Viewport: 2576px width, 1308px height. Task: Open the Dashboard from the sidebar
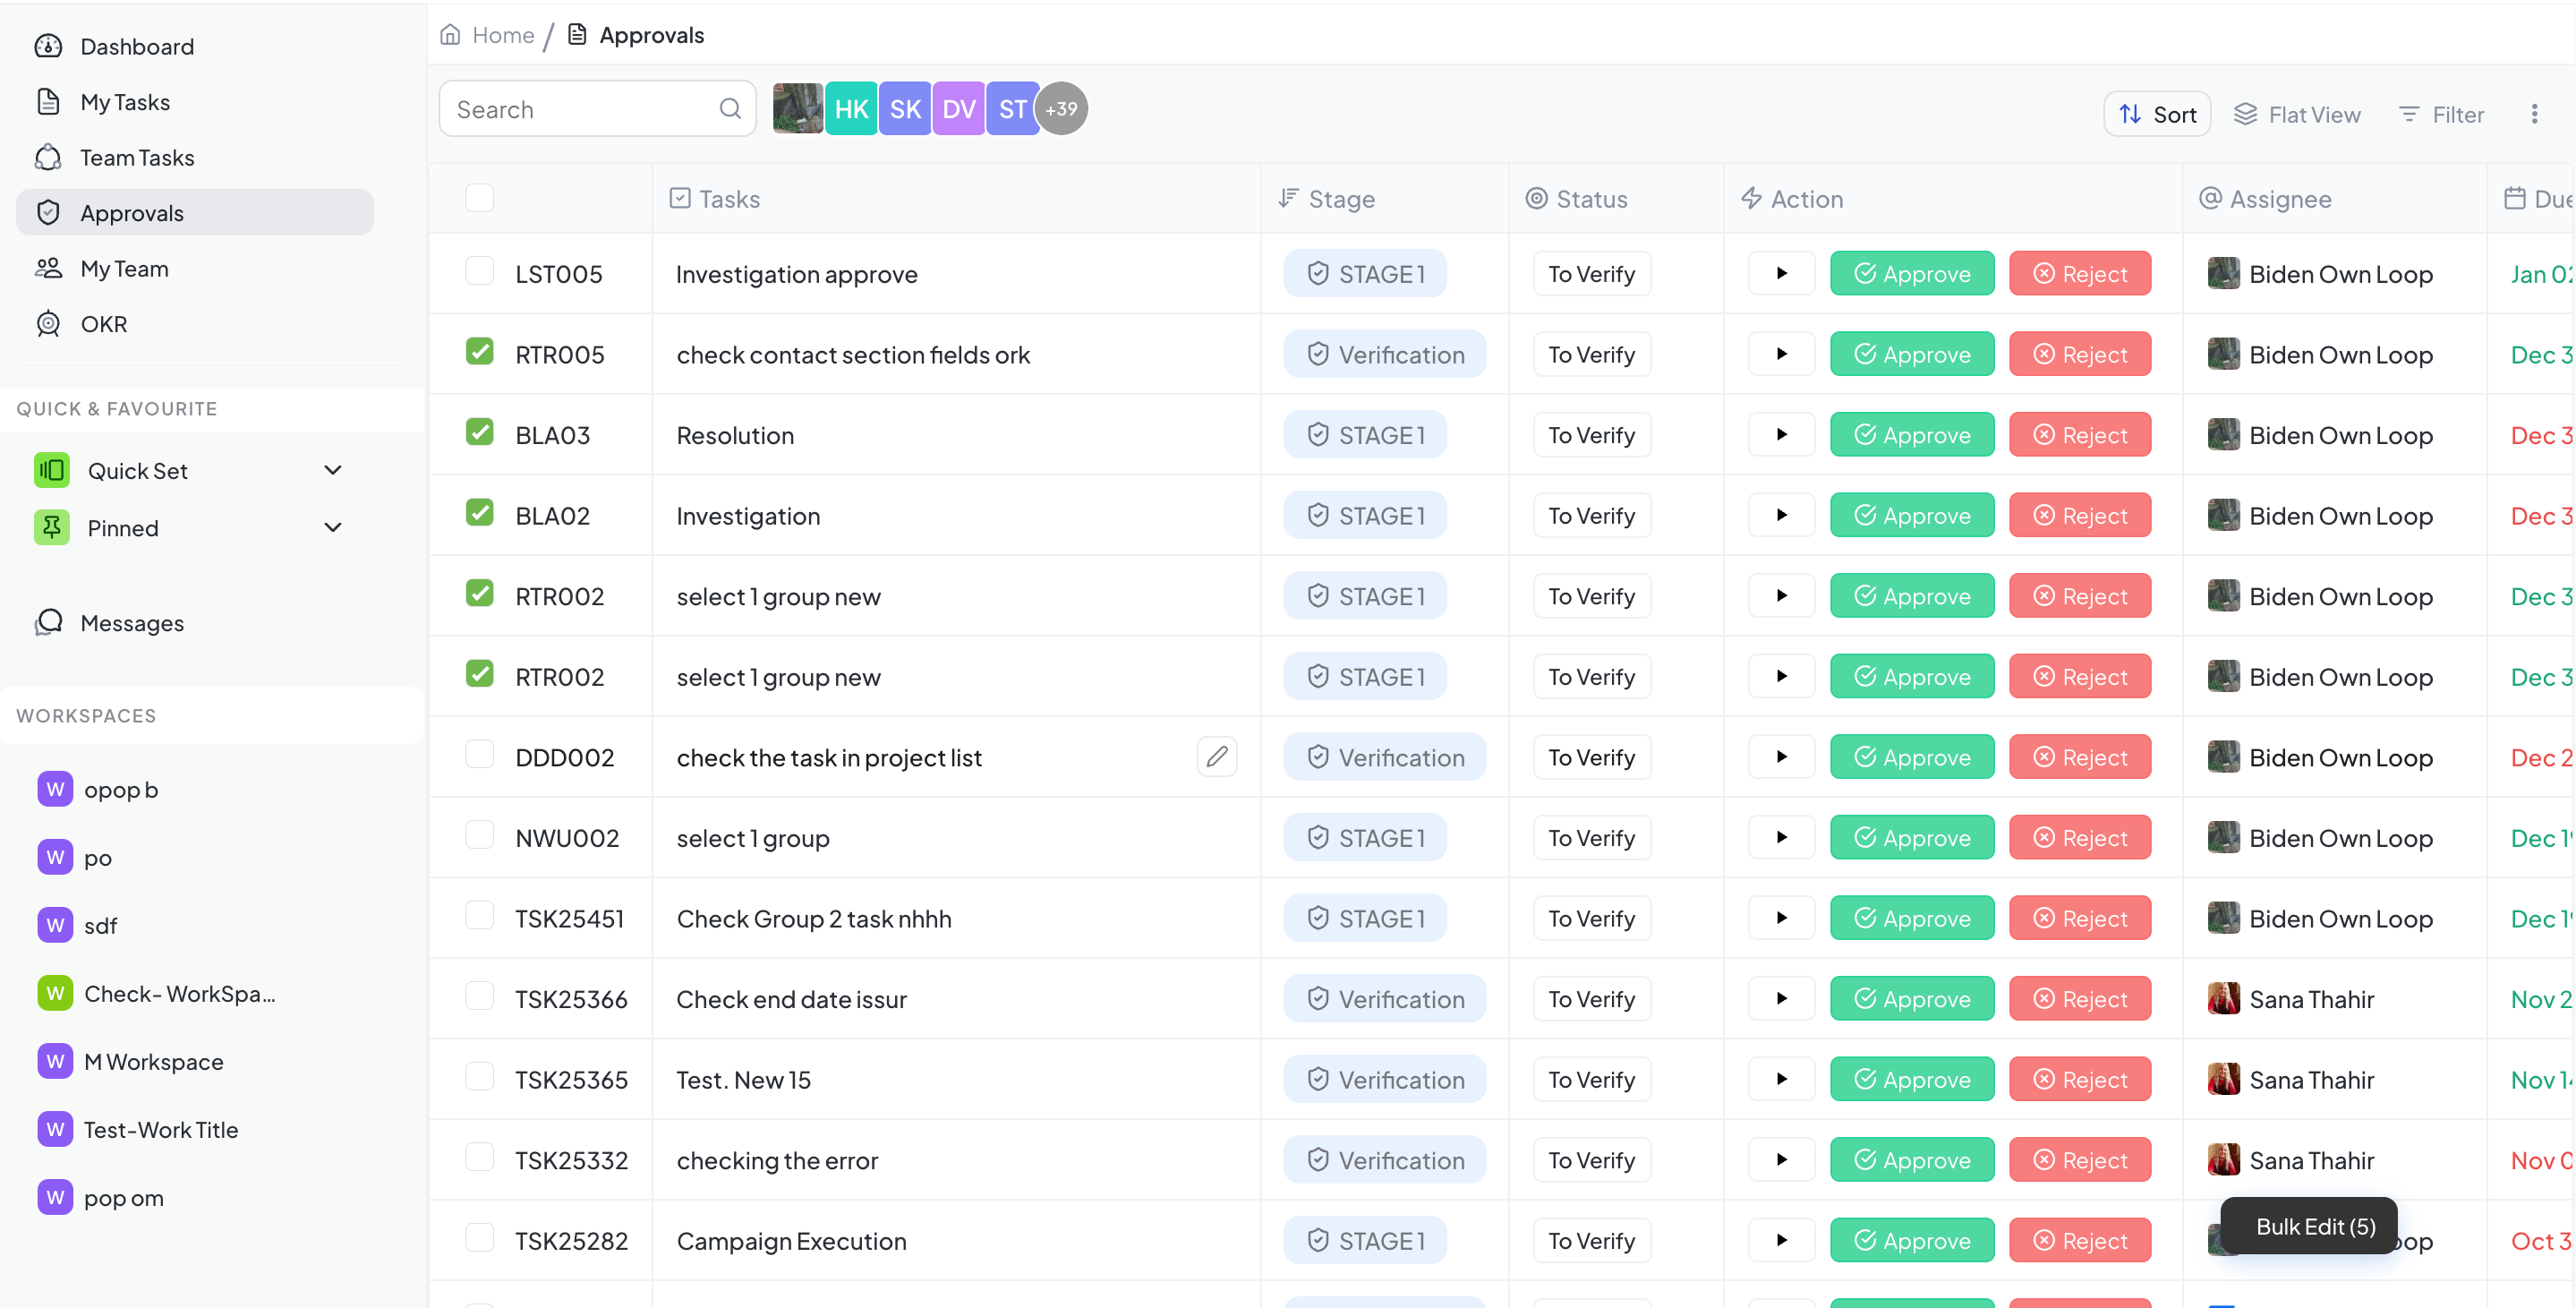[x=137, y=46]
